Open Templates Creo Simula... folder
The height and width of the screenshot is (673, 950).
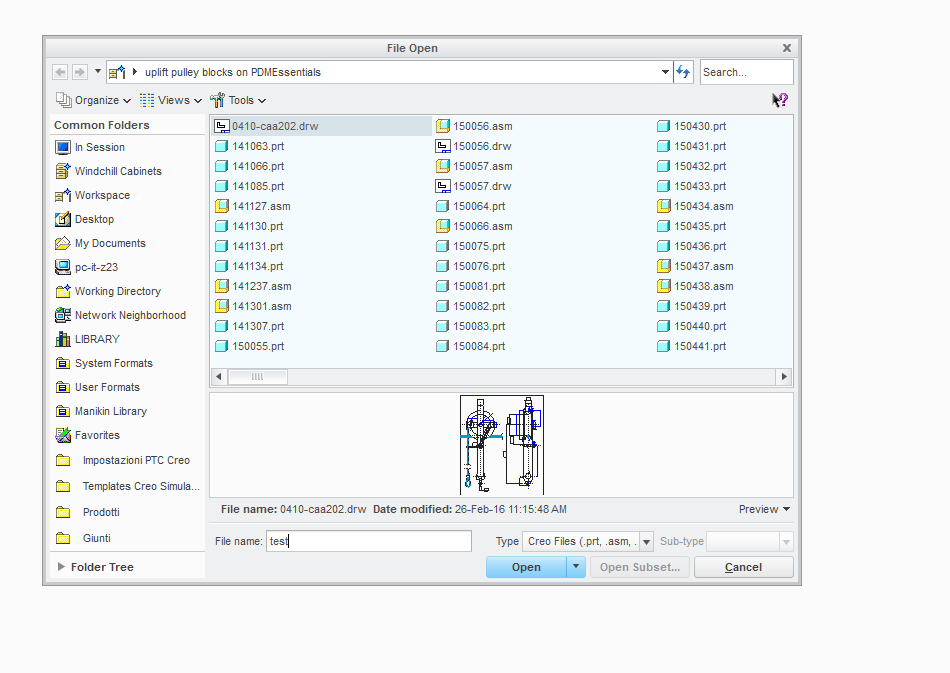click(127, 486)
